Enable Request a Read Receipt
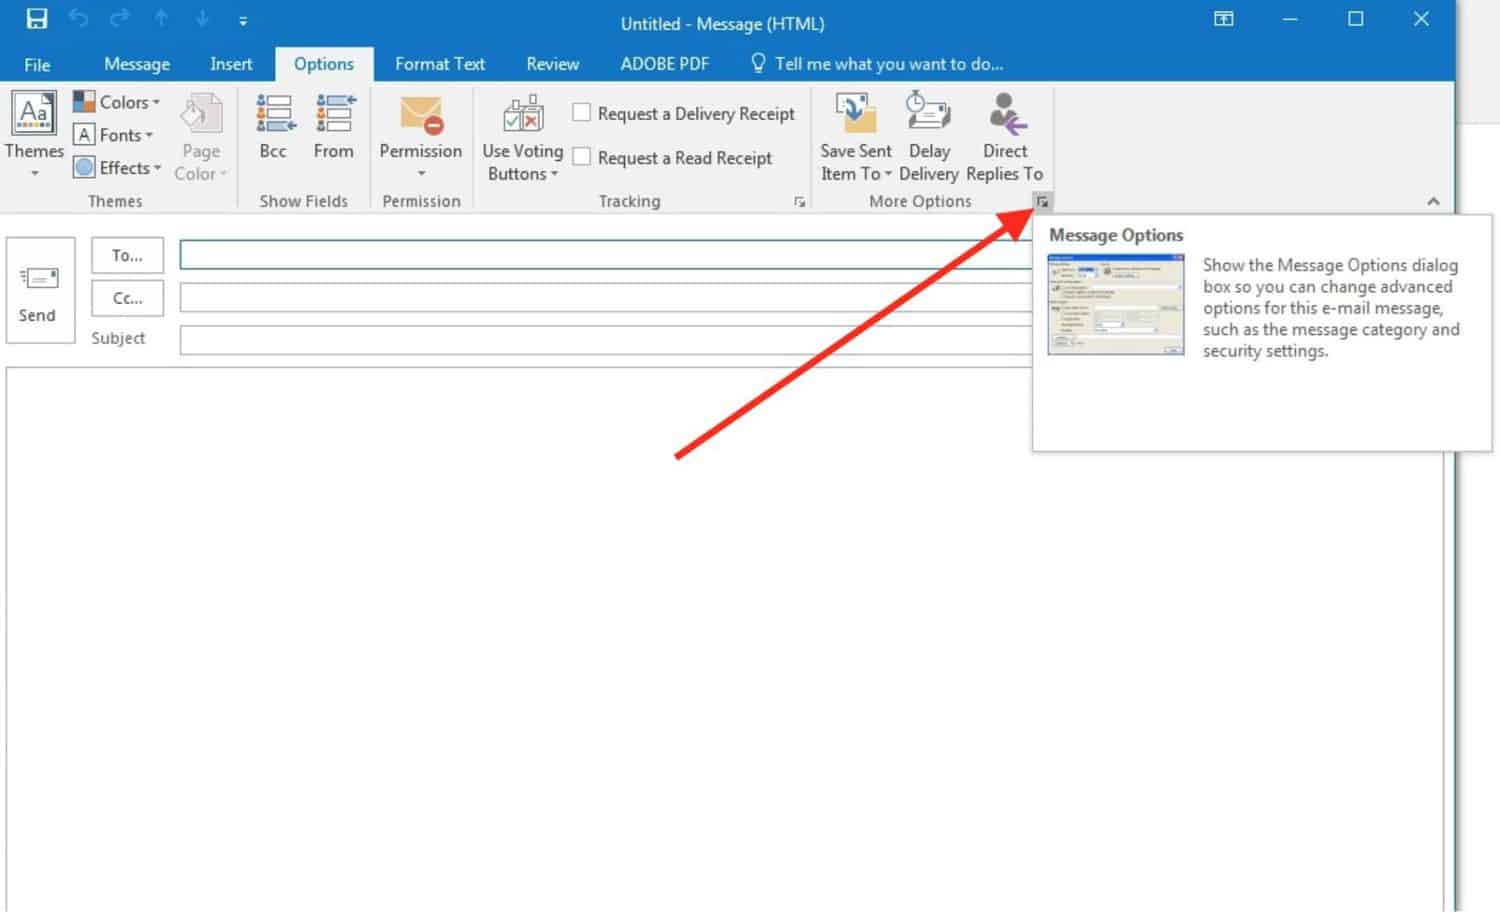 click(583, 157)
